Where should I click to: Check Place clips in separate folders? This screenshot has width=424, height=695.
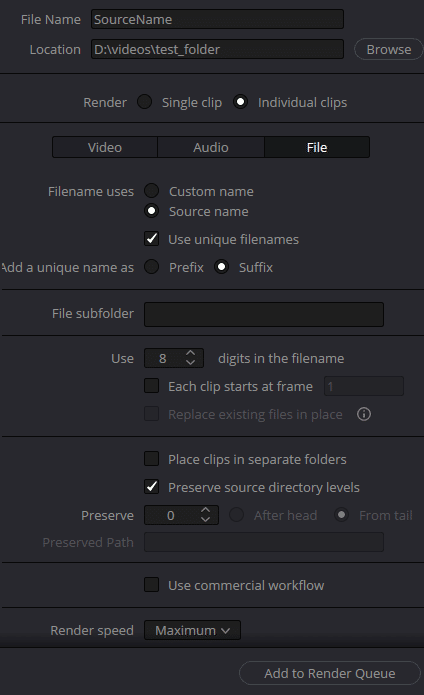[152, 459]
